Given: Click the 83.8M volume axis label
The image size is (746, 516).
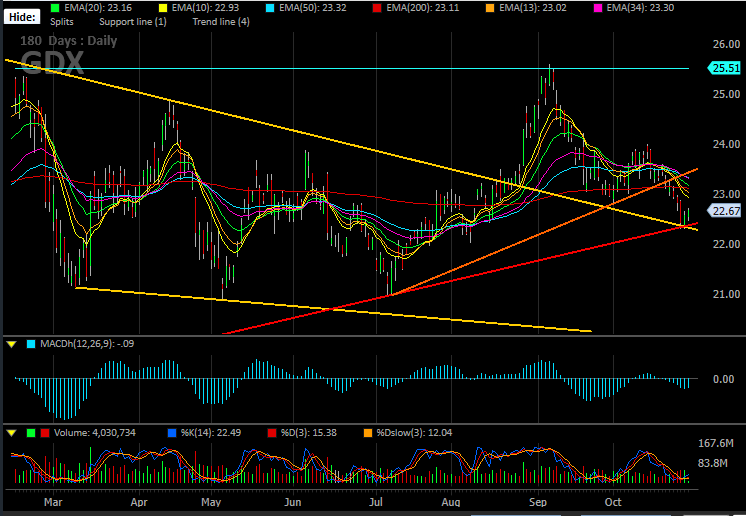Looking at the screenshot, I should coord(712,463).
